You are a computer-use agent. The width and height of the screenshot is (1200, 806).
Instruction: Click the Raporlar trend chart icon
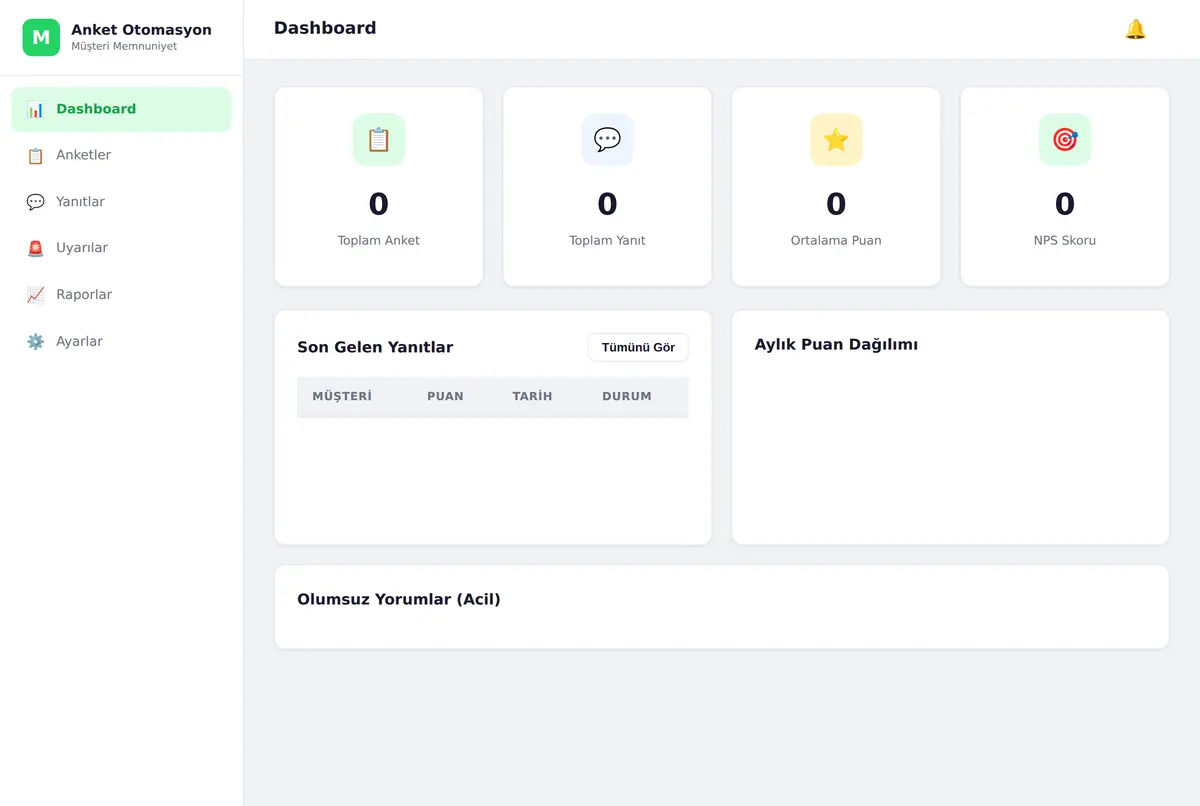pos(35,295)
